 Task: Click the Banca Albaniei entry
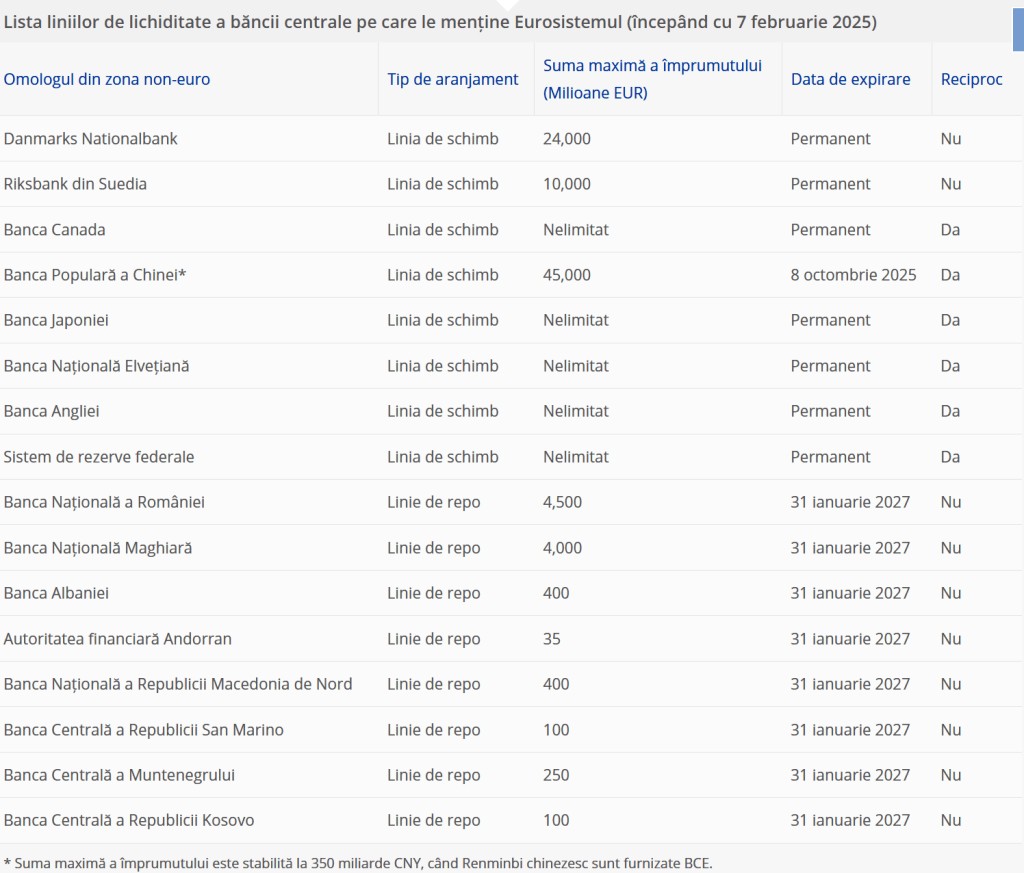pyautogui.click(x=56, y=593)
